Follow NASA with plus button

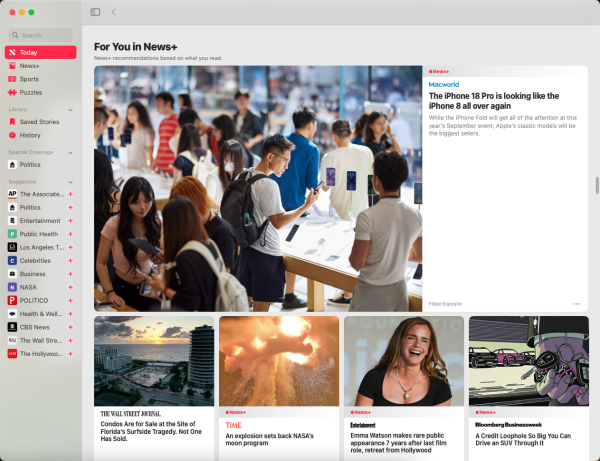(x=70, y=287)
